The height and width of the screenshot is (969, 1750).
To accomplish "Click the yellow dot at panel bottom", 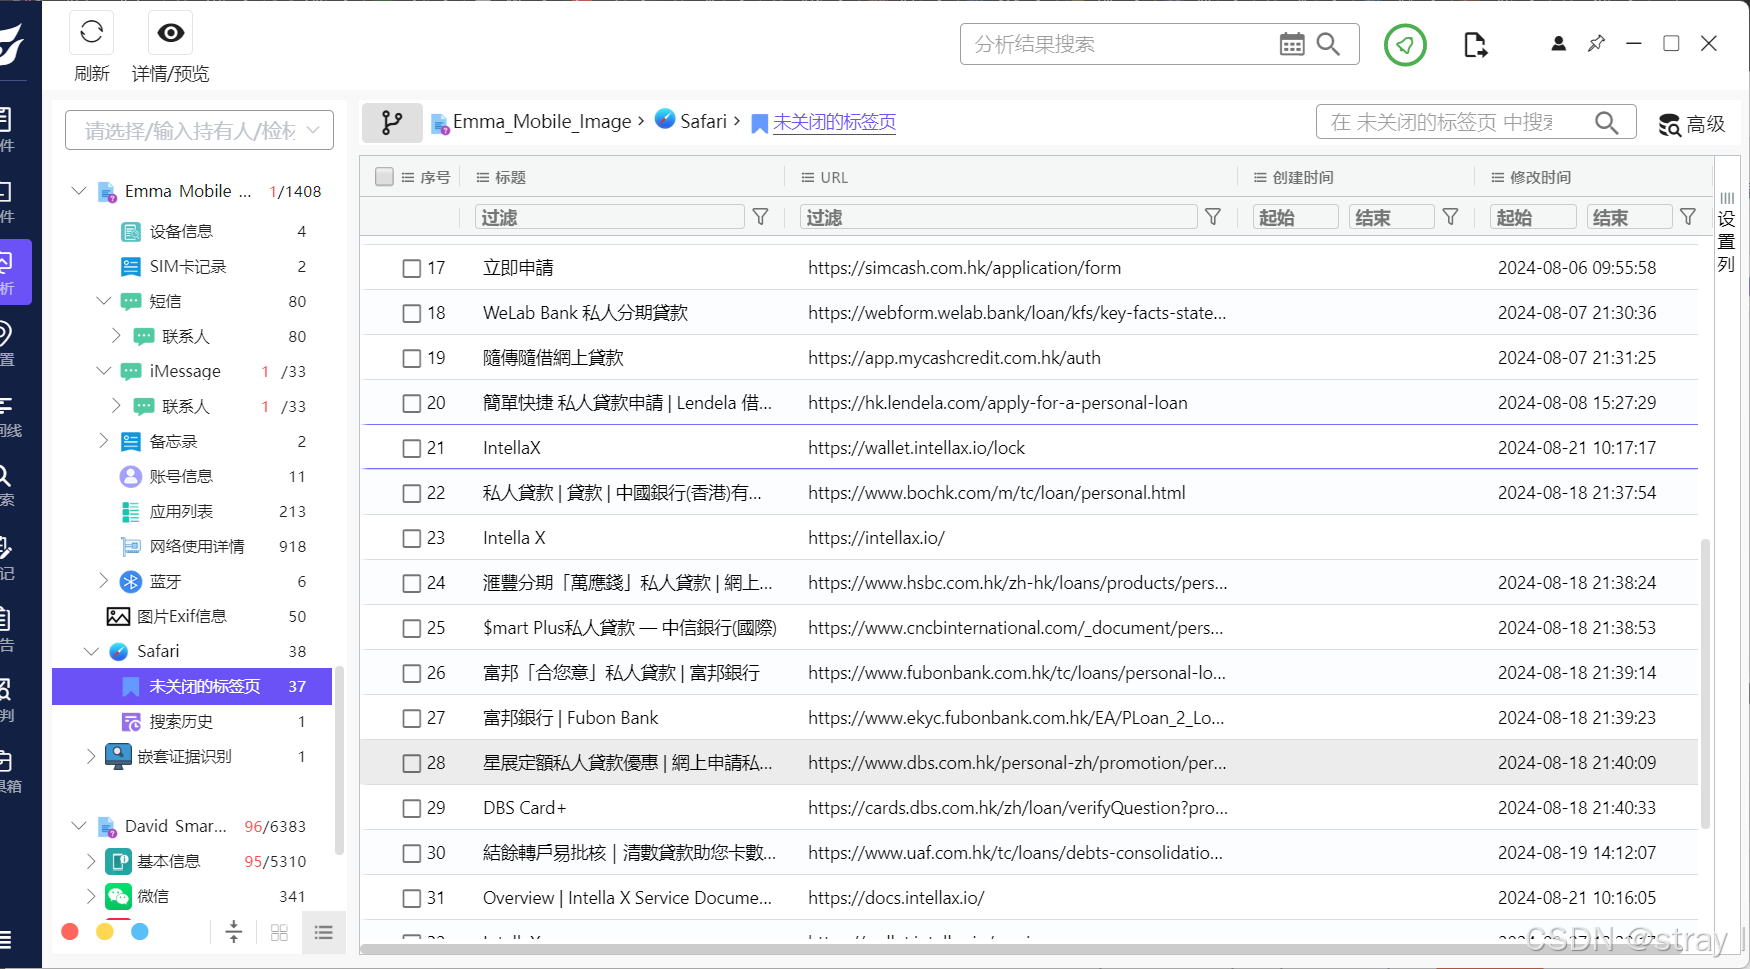I will tap(105, 932).
